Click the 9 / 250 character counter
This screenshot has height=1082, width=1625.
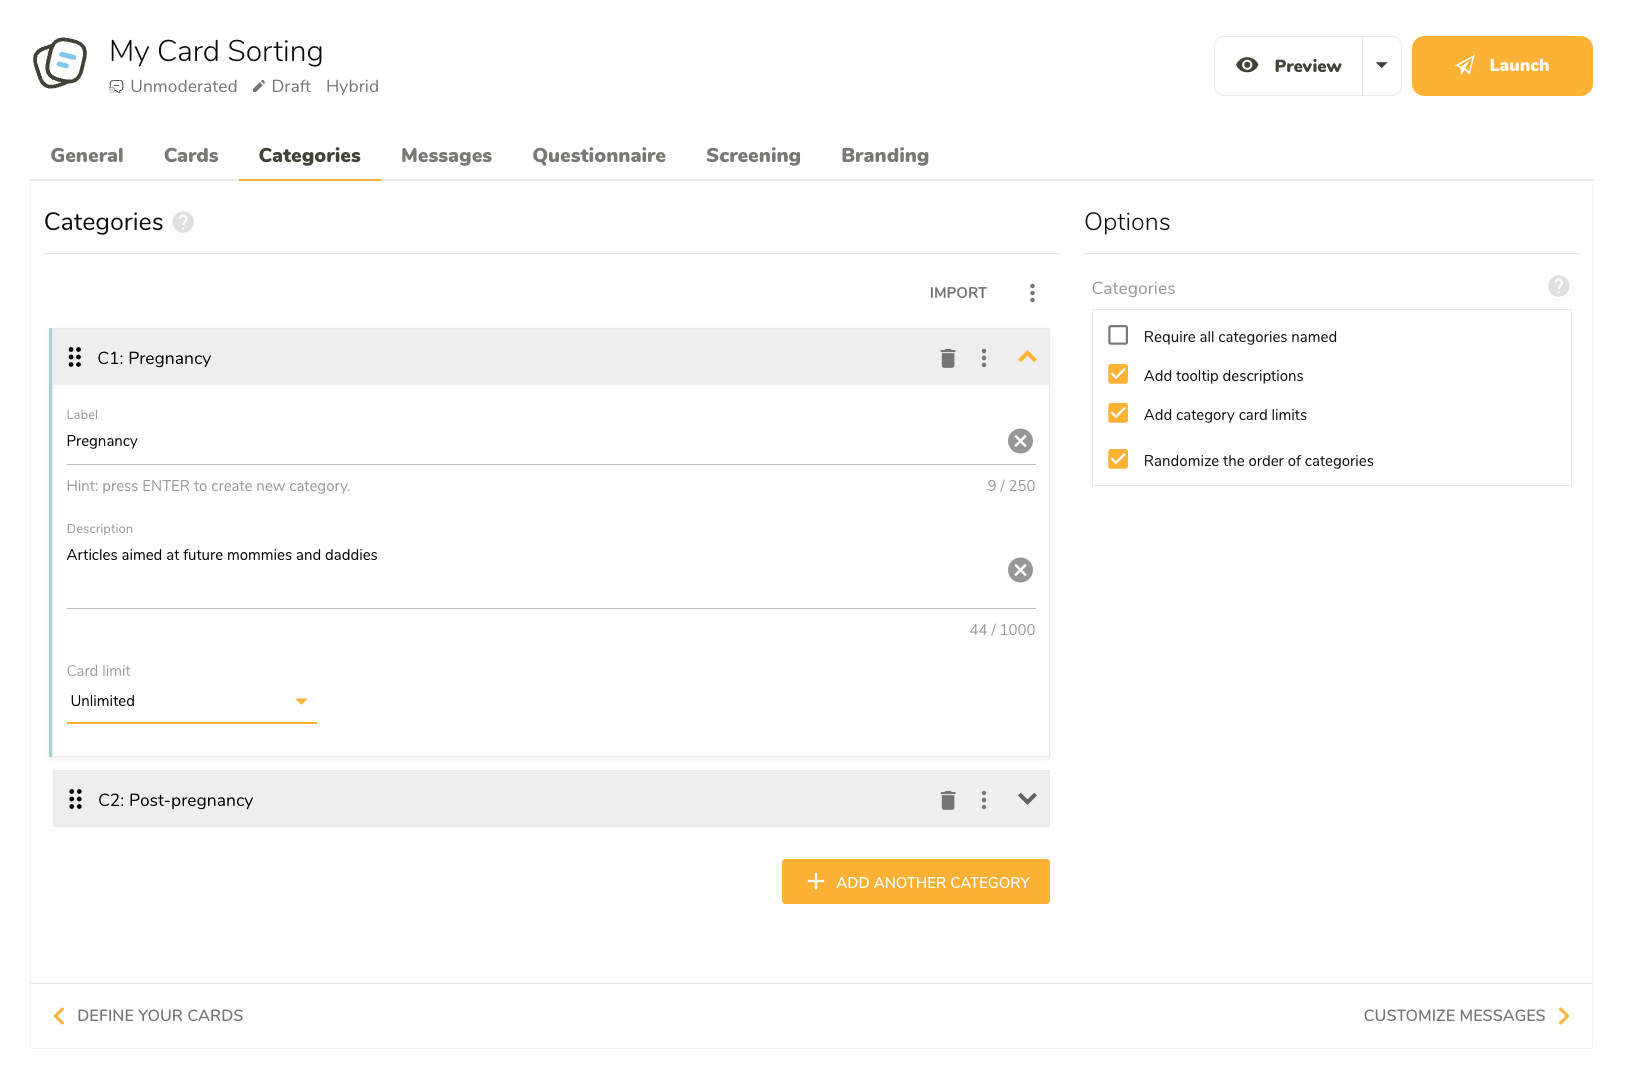[1011, 486]
